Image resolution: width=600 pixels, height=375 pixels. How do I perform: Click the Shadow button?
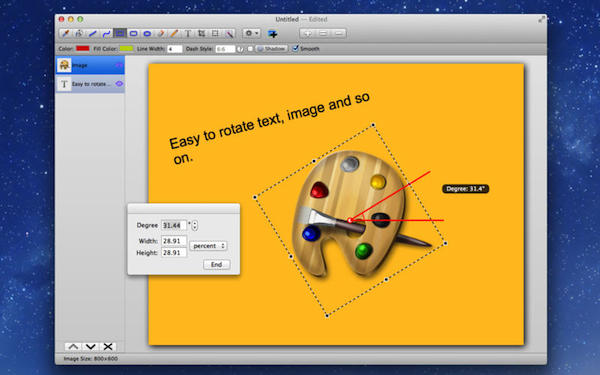pos(272,49)
